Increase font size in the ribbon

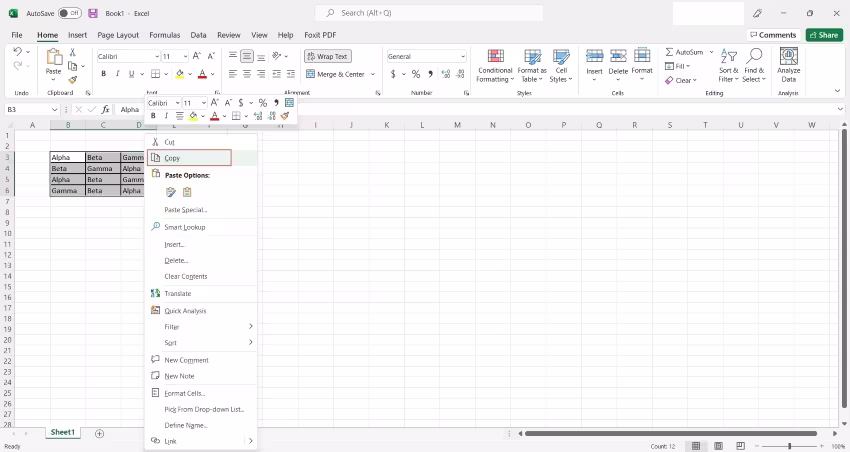[x=197, y=56]
